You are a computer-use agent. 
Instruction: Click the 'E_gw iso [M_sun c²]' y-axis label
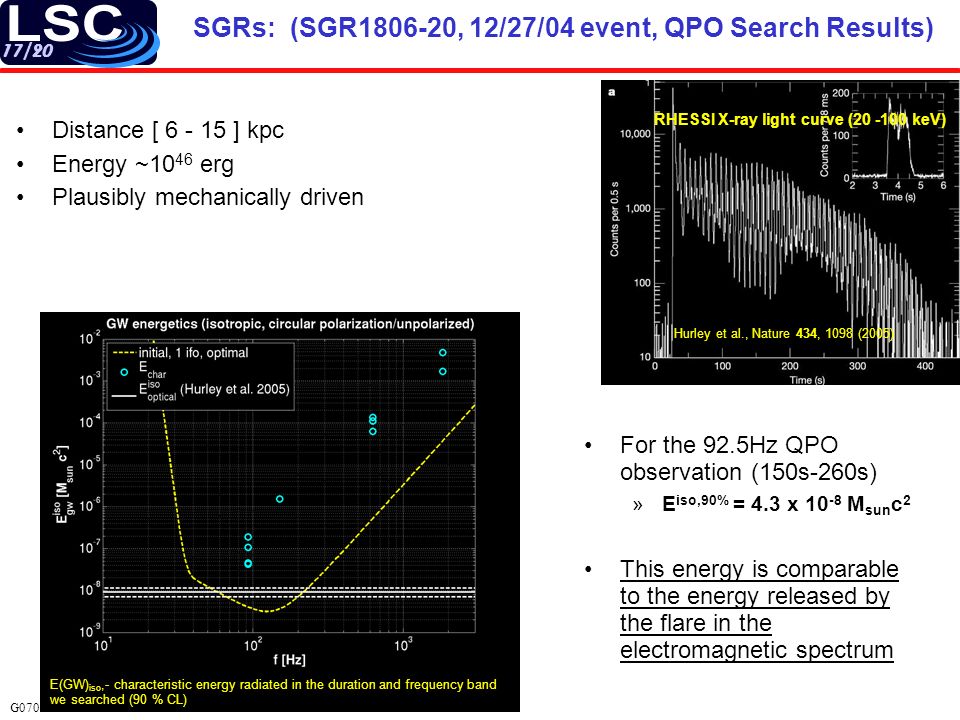click(x=63, y=484)
